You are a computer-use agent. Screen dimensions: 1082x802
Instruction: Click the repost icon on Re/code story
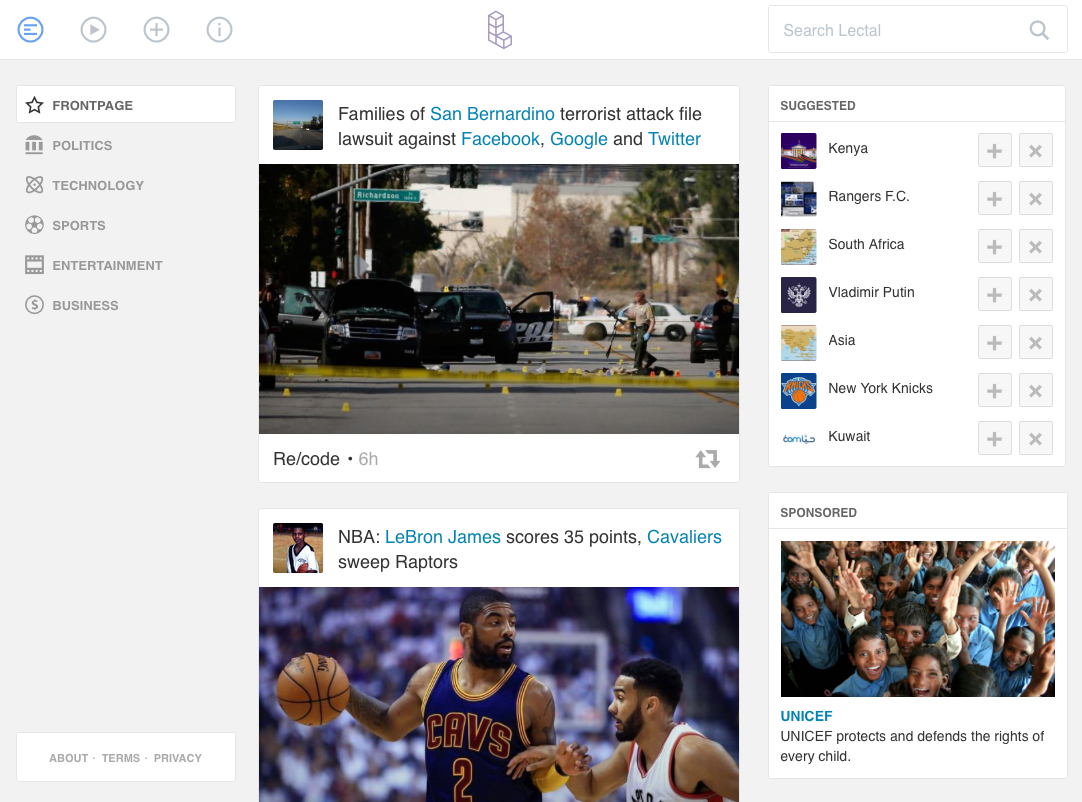707,459
